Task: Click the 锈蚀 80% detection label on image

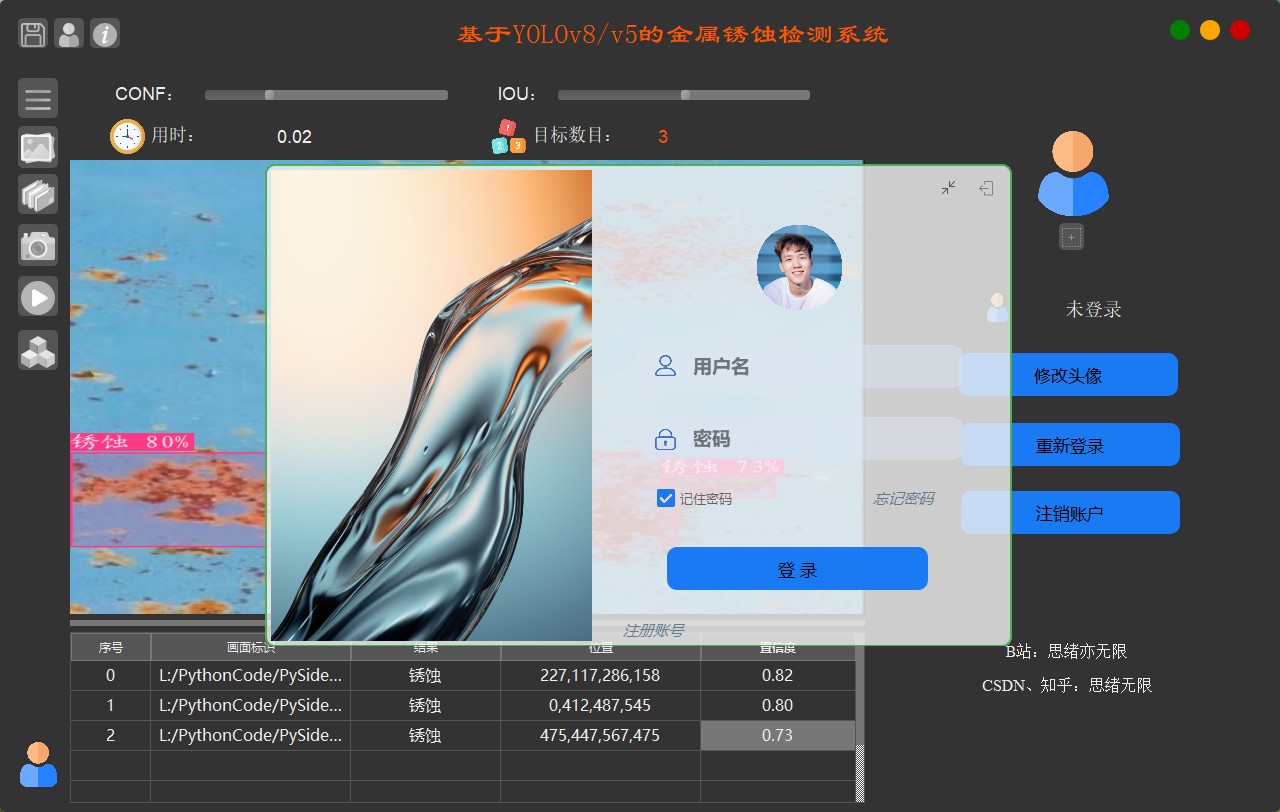Action: [x=131, y=442]
